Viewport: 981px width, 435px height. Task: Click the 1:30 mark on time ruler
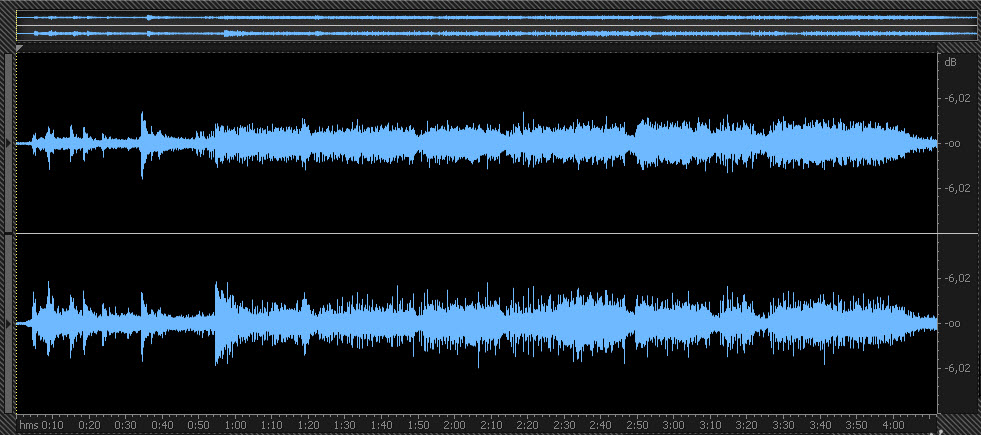point(345,425)
